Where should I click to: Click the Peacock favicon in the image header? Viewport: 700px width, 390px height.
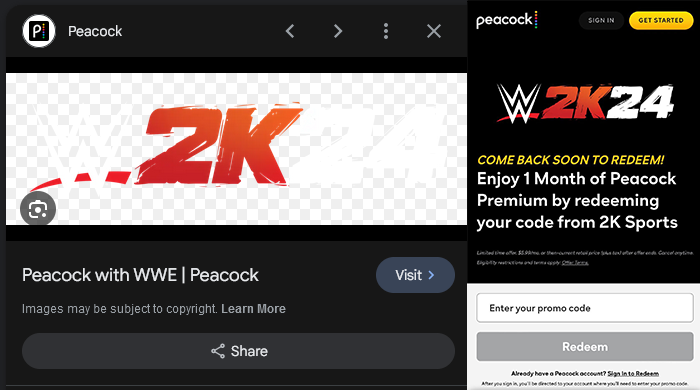(39, 31)
